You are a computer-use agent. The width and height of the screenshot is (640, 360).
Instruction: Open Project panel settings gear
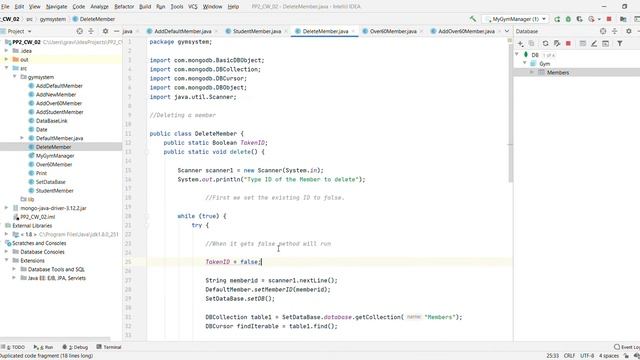coord(105,31)
